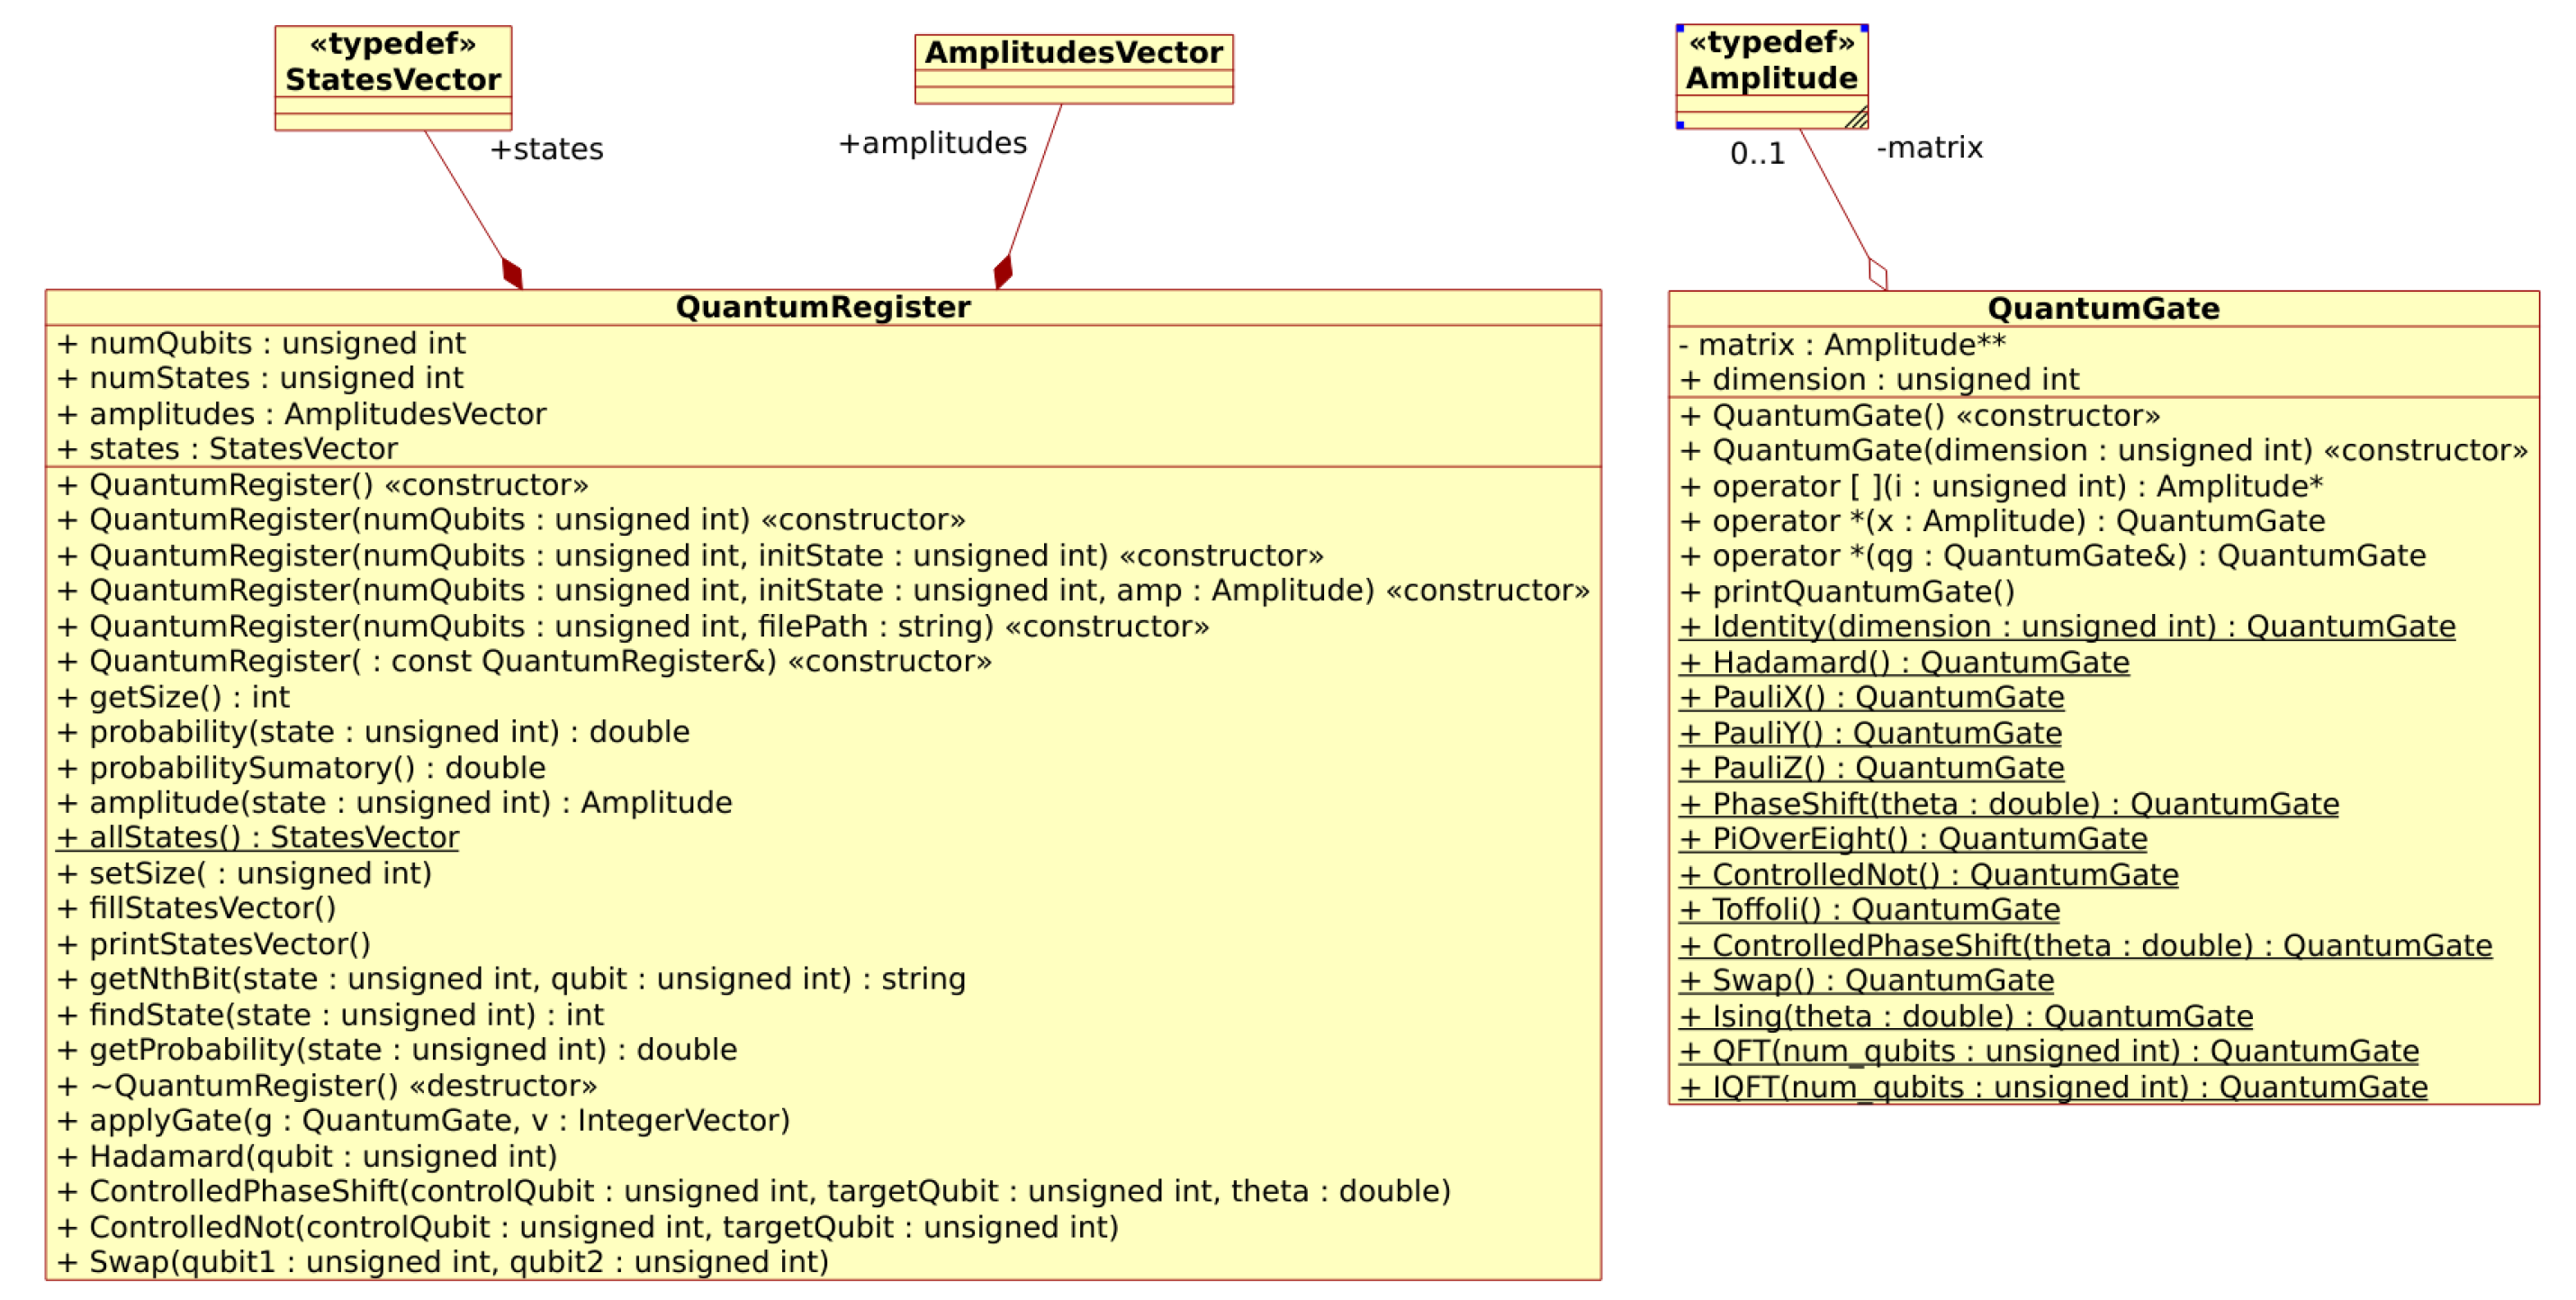This screenshot has width=2576, height=1300.
Task: Select the QuantumGate class header
Action: coord(2103,308)
